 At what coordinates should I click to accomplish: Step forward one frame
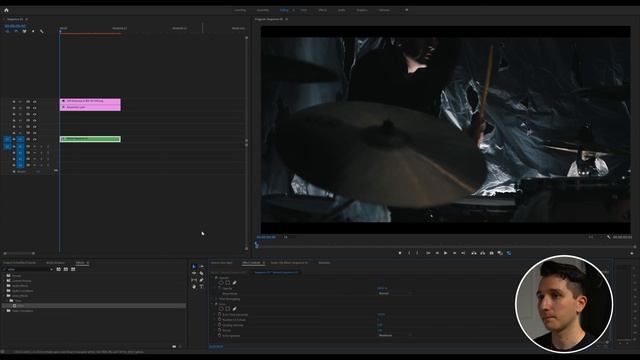pos(454,253)
